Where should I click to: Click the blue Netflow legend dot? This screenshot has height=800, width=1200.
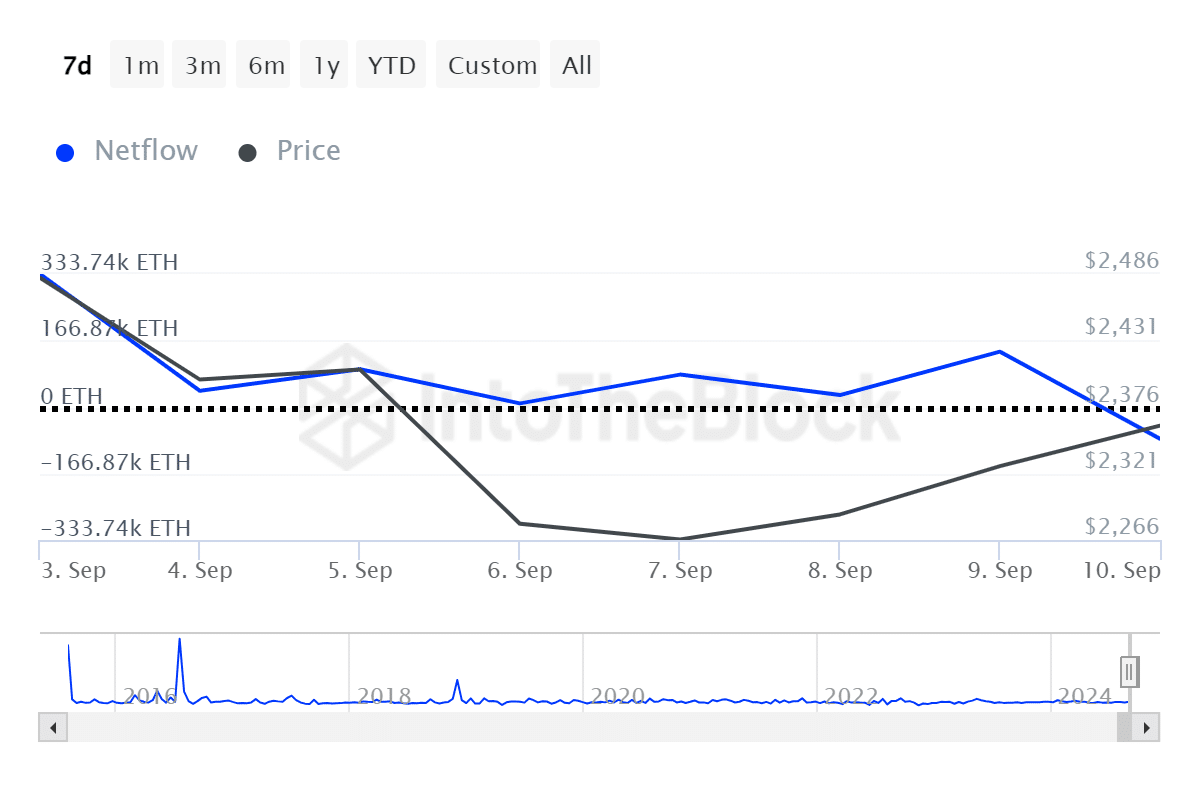coord(65,153)
